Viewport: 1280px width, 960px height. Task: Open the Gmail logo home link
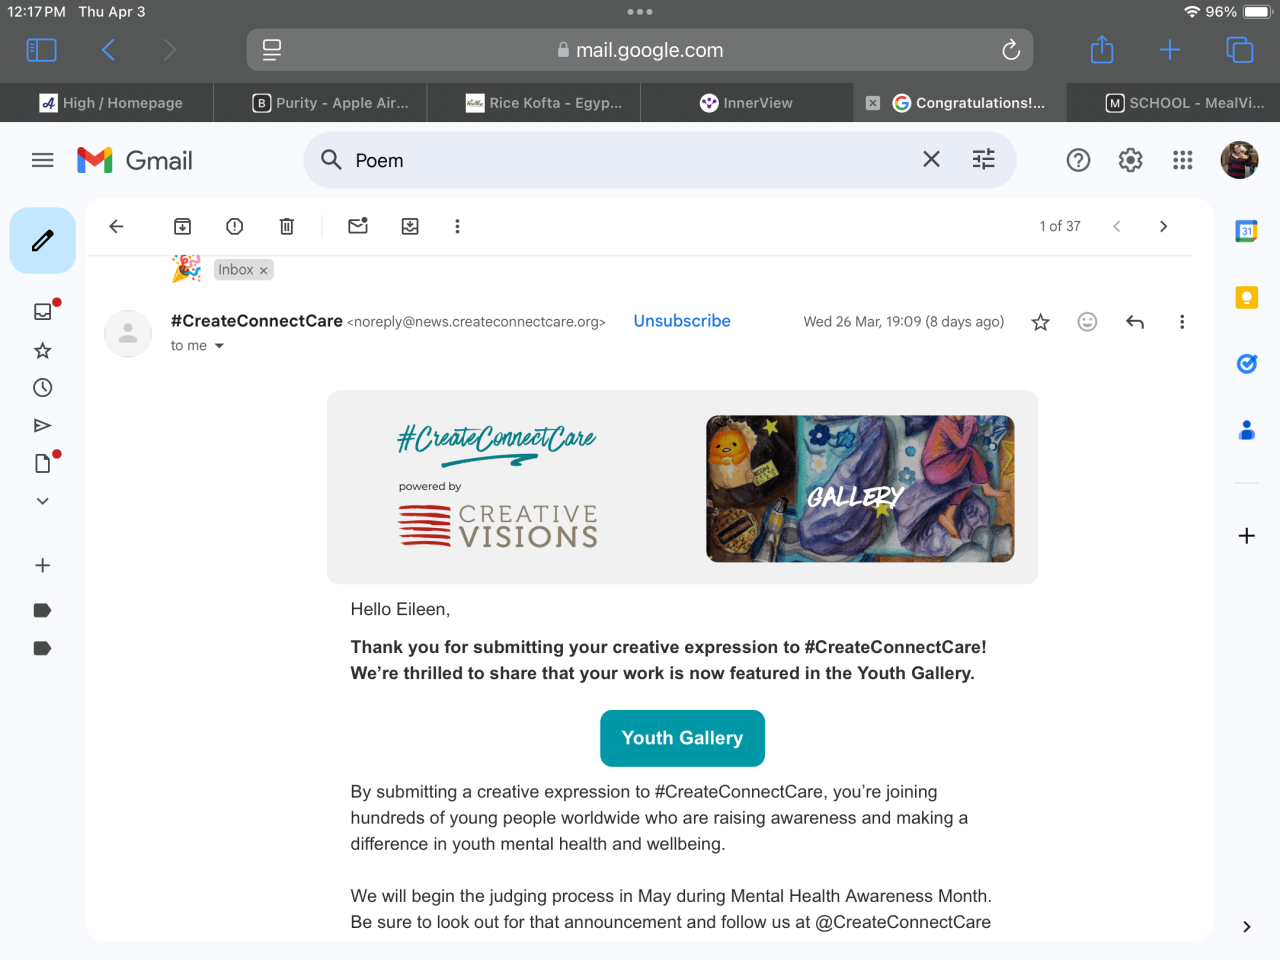pos(135,160)
